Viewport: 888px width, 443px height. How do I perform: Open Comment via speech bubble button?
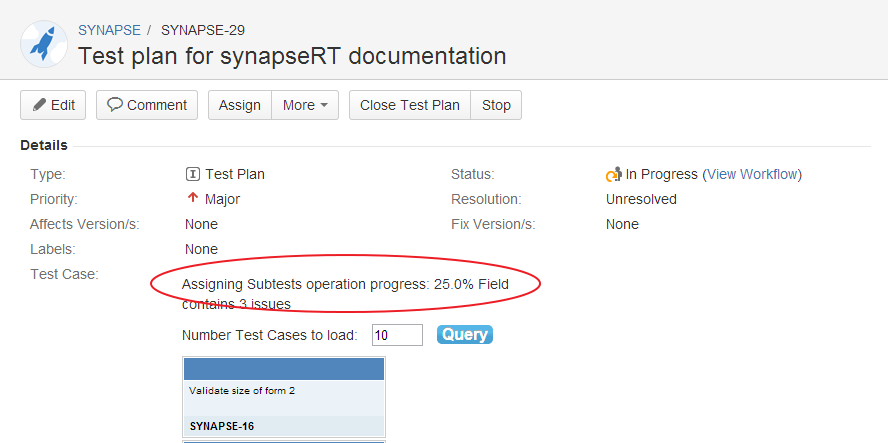click(x=147, y=105)
